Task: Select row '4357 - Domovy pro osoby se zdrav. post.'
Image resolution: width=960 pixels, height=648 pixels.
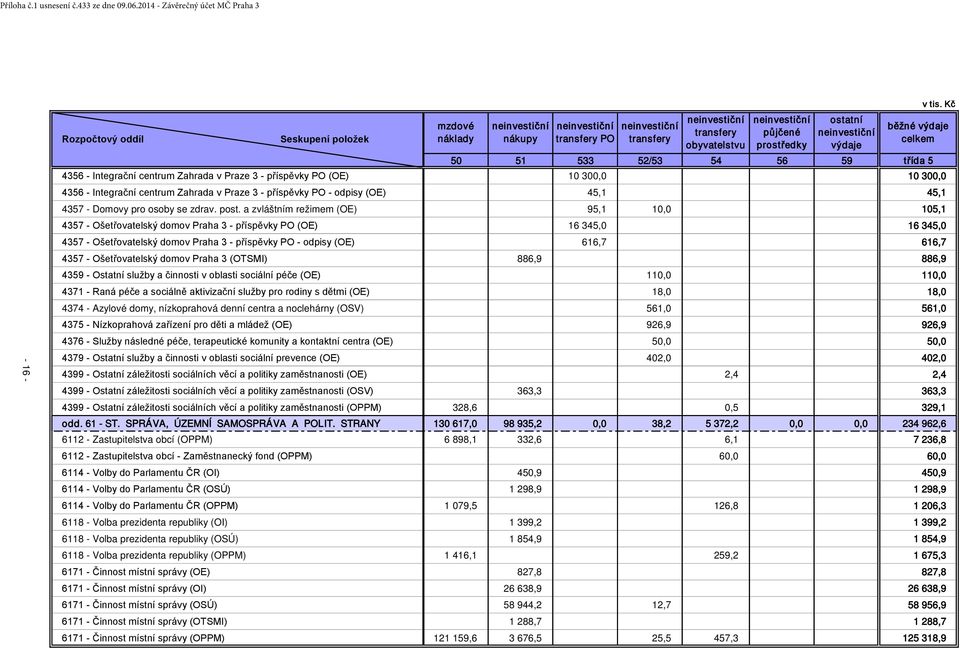Action: click(503, 209)
